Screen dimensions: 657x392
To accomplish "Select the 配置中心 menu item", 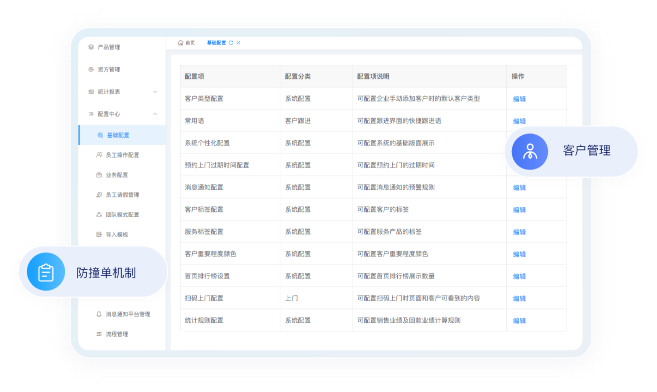I will (x=109, y=114).
